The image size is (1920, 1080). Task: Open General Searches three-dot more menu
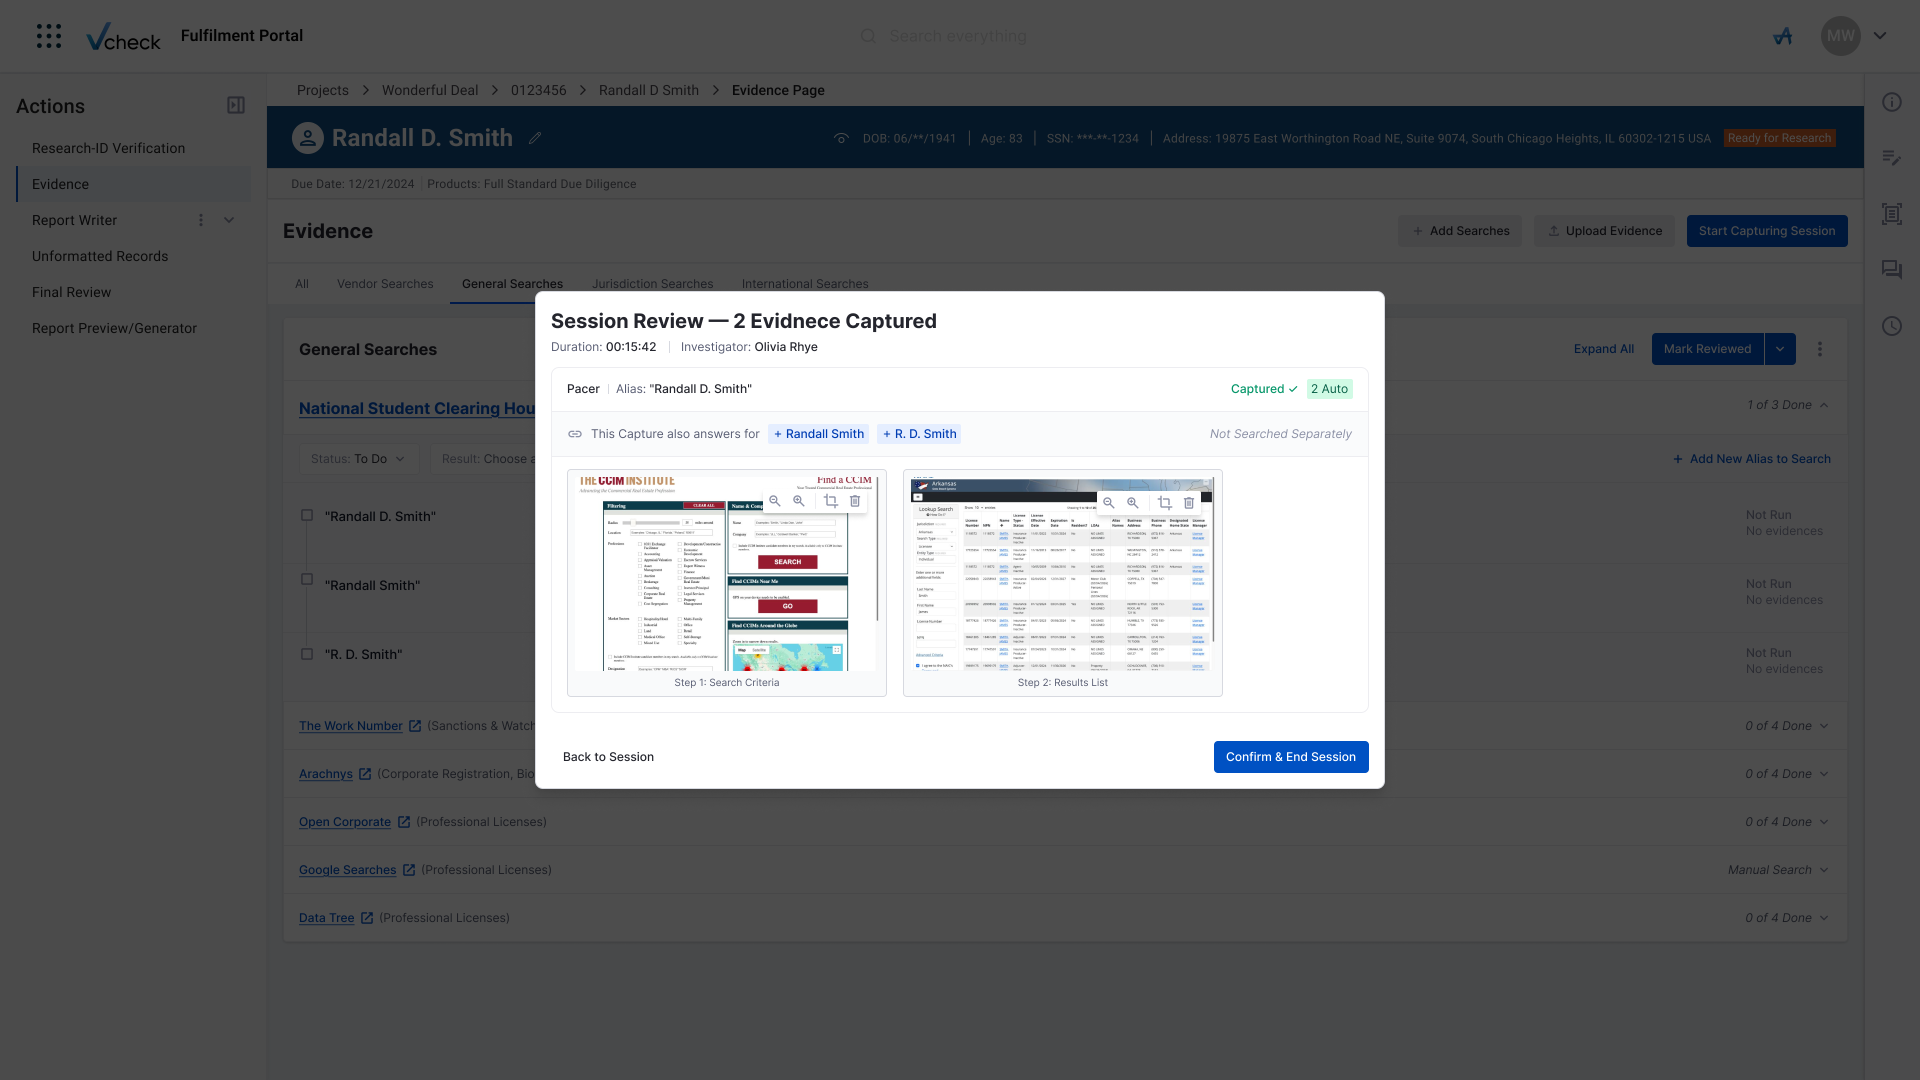point(1820,349)
